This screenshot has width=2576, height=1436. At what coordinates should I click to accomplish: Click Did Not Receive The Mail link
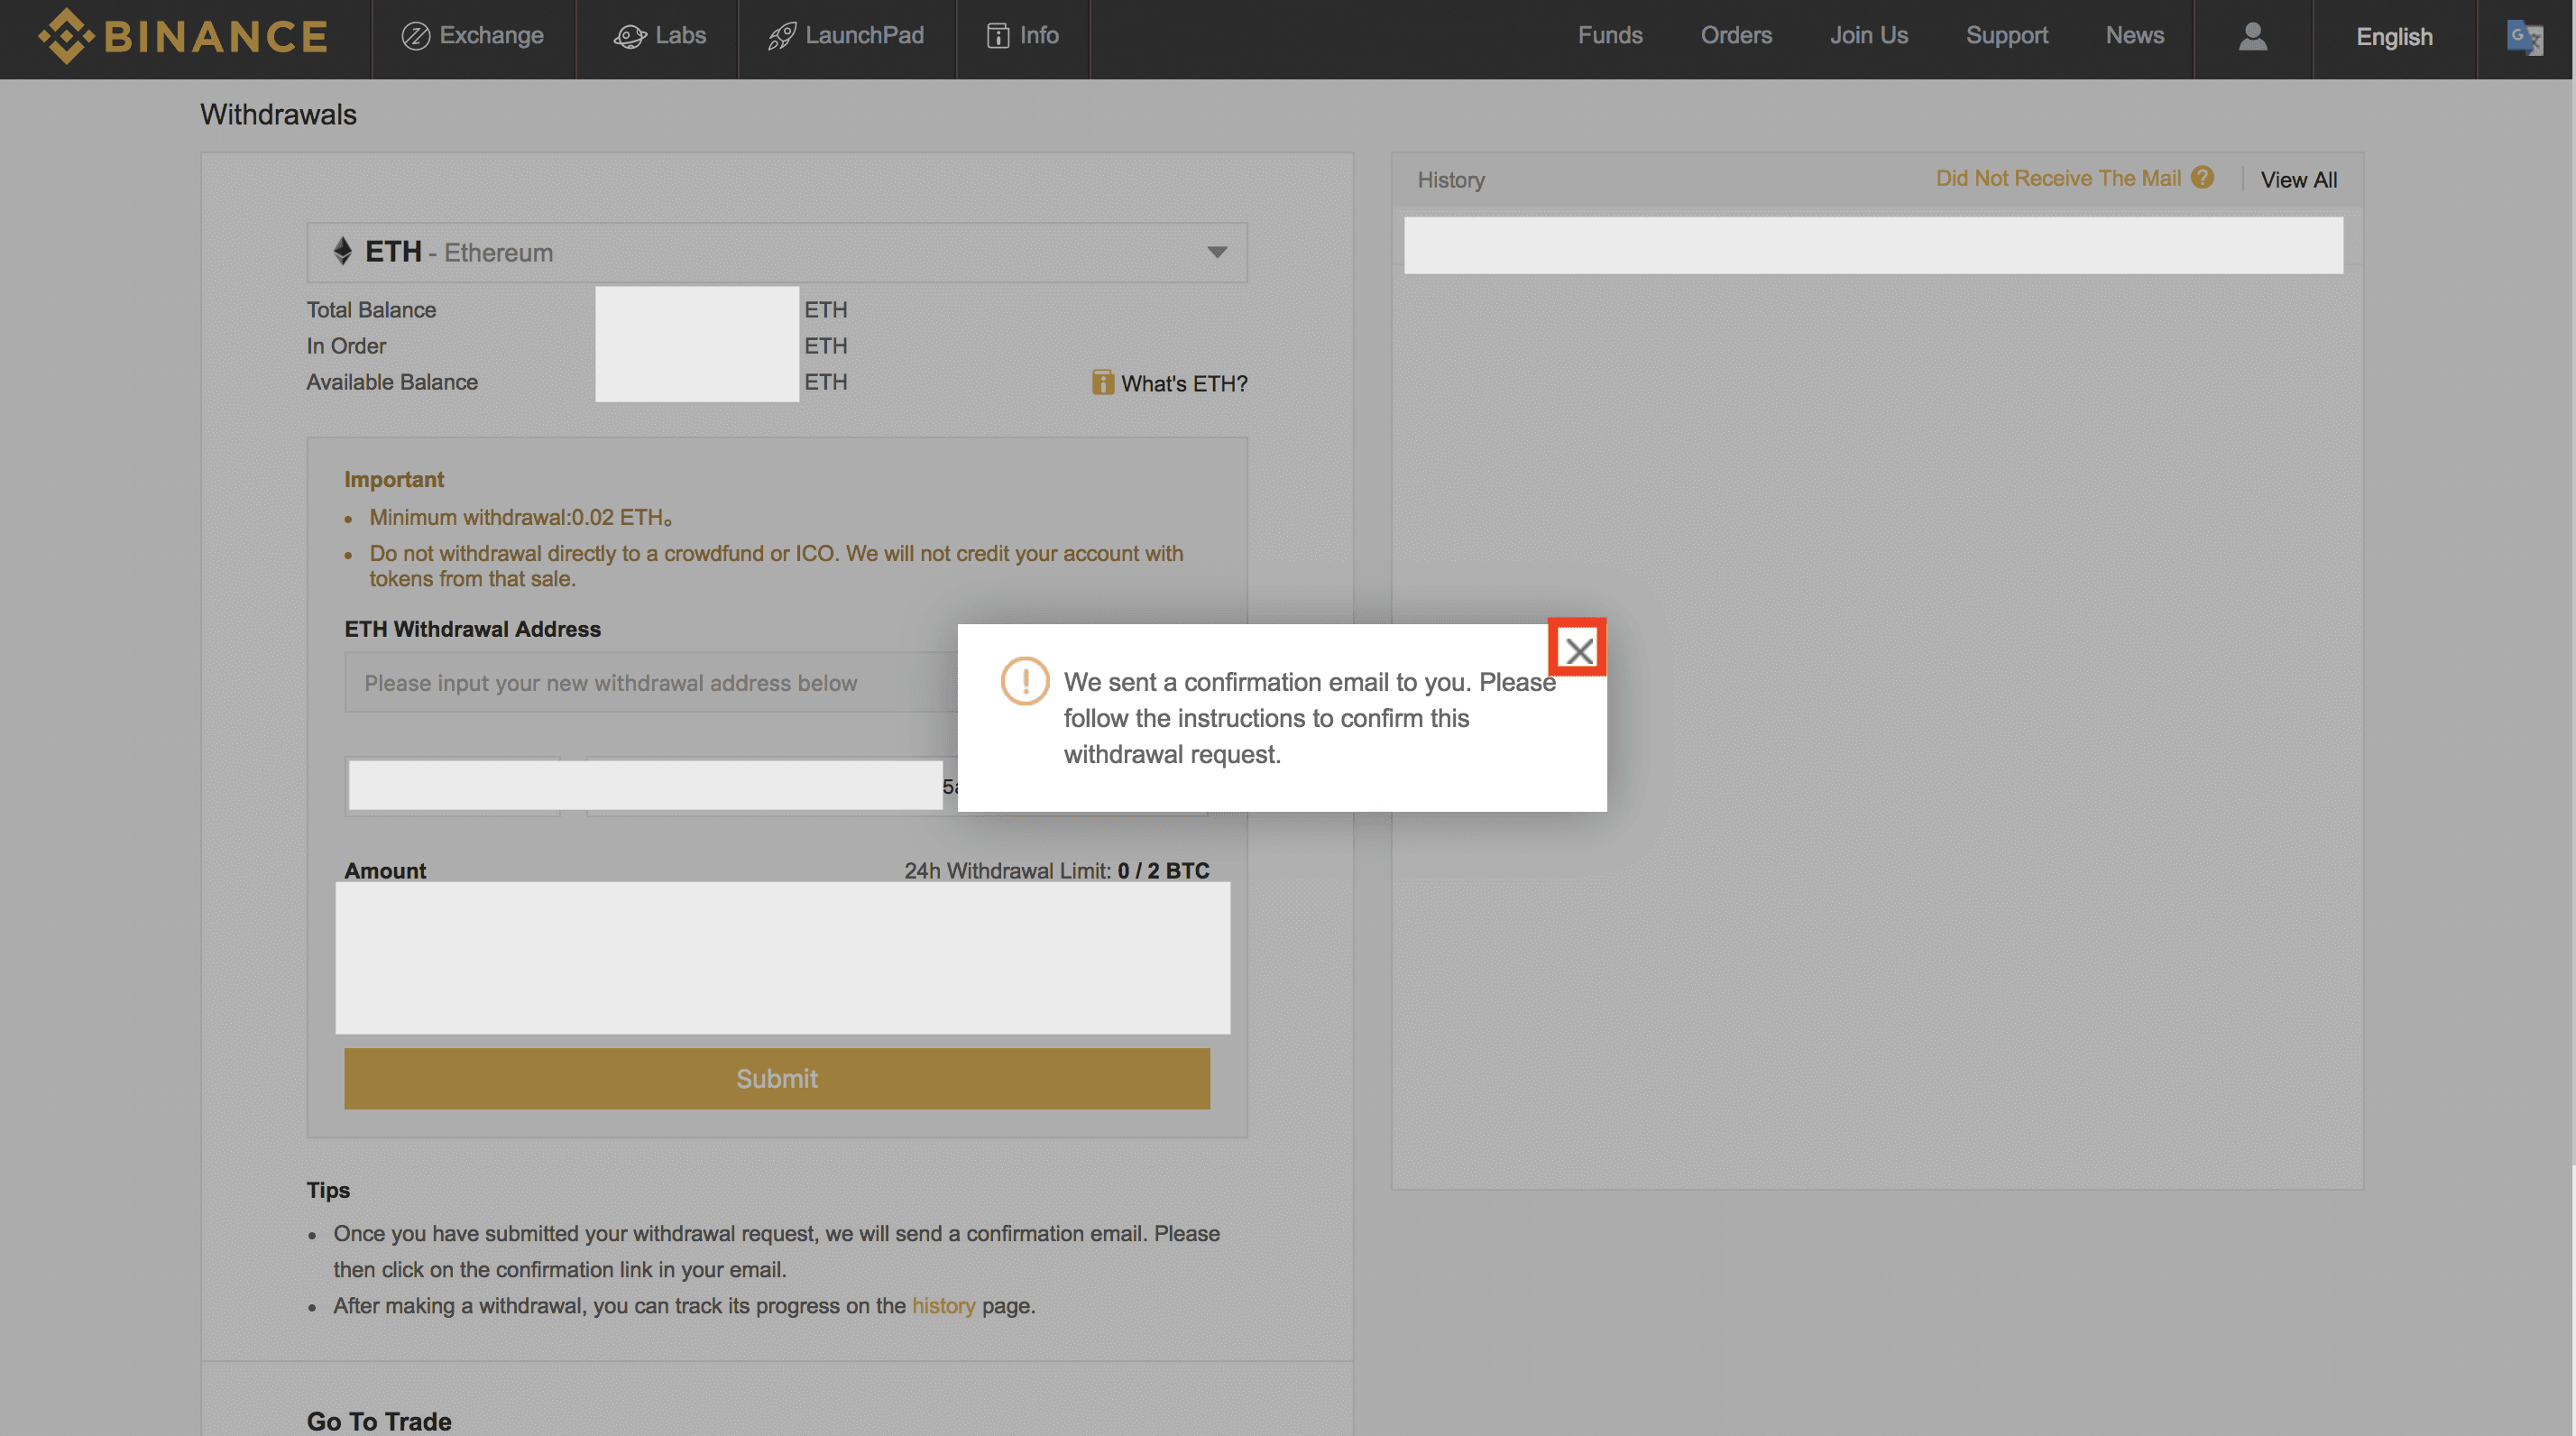2057,178
